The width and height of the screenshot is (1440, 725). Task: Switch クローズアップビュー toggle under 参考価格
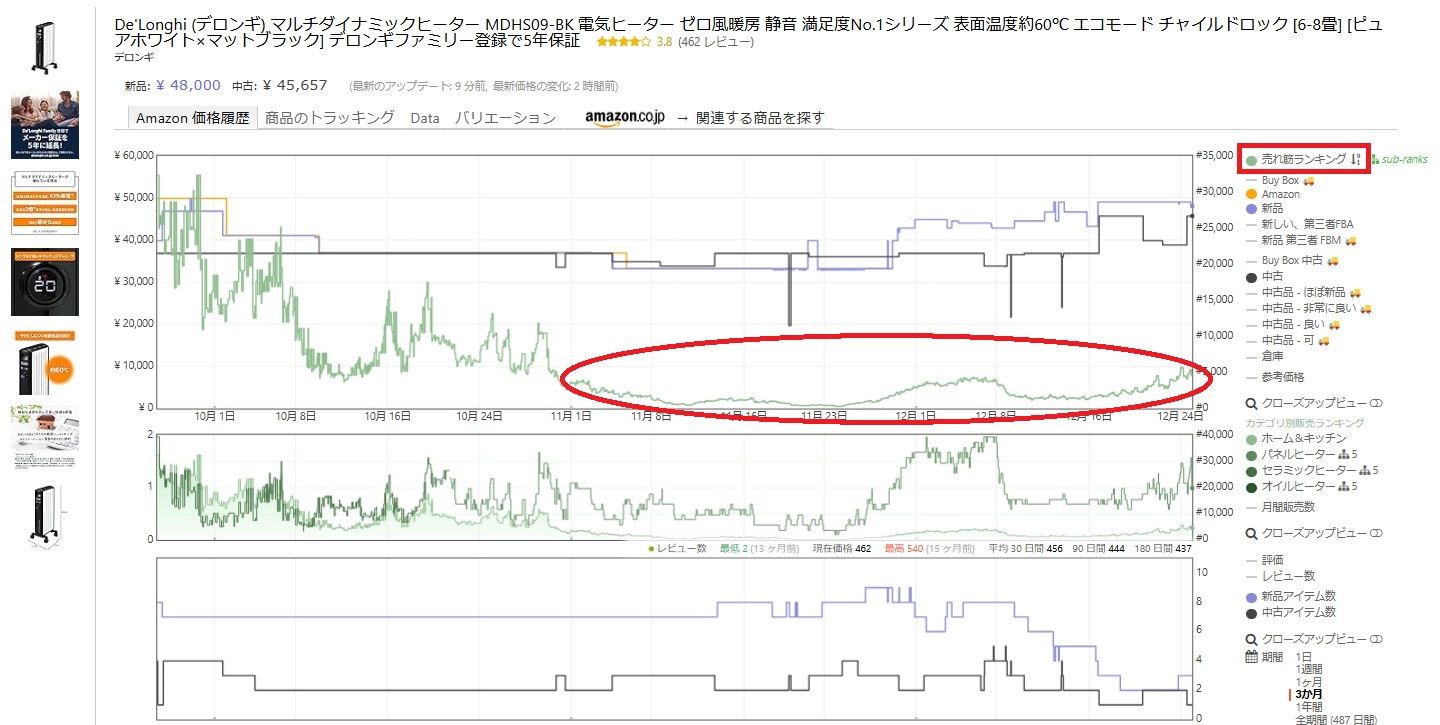(1375, 403)
